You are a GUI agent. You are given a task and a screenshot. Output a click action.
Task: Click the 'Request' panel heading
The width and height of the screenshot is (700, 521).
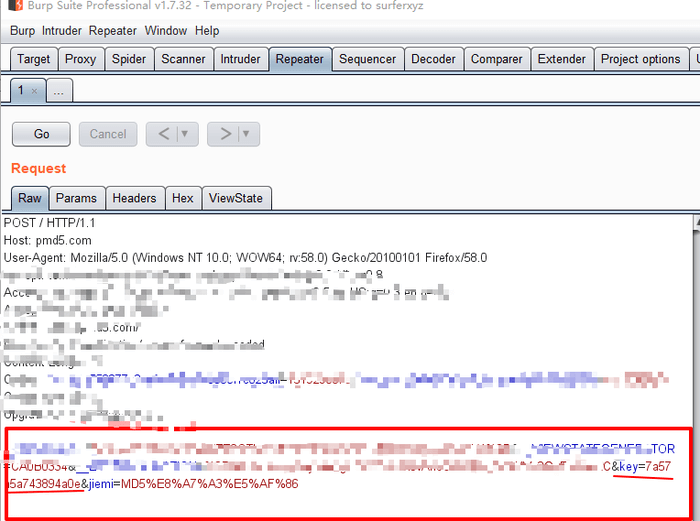pos(38,168)
